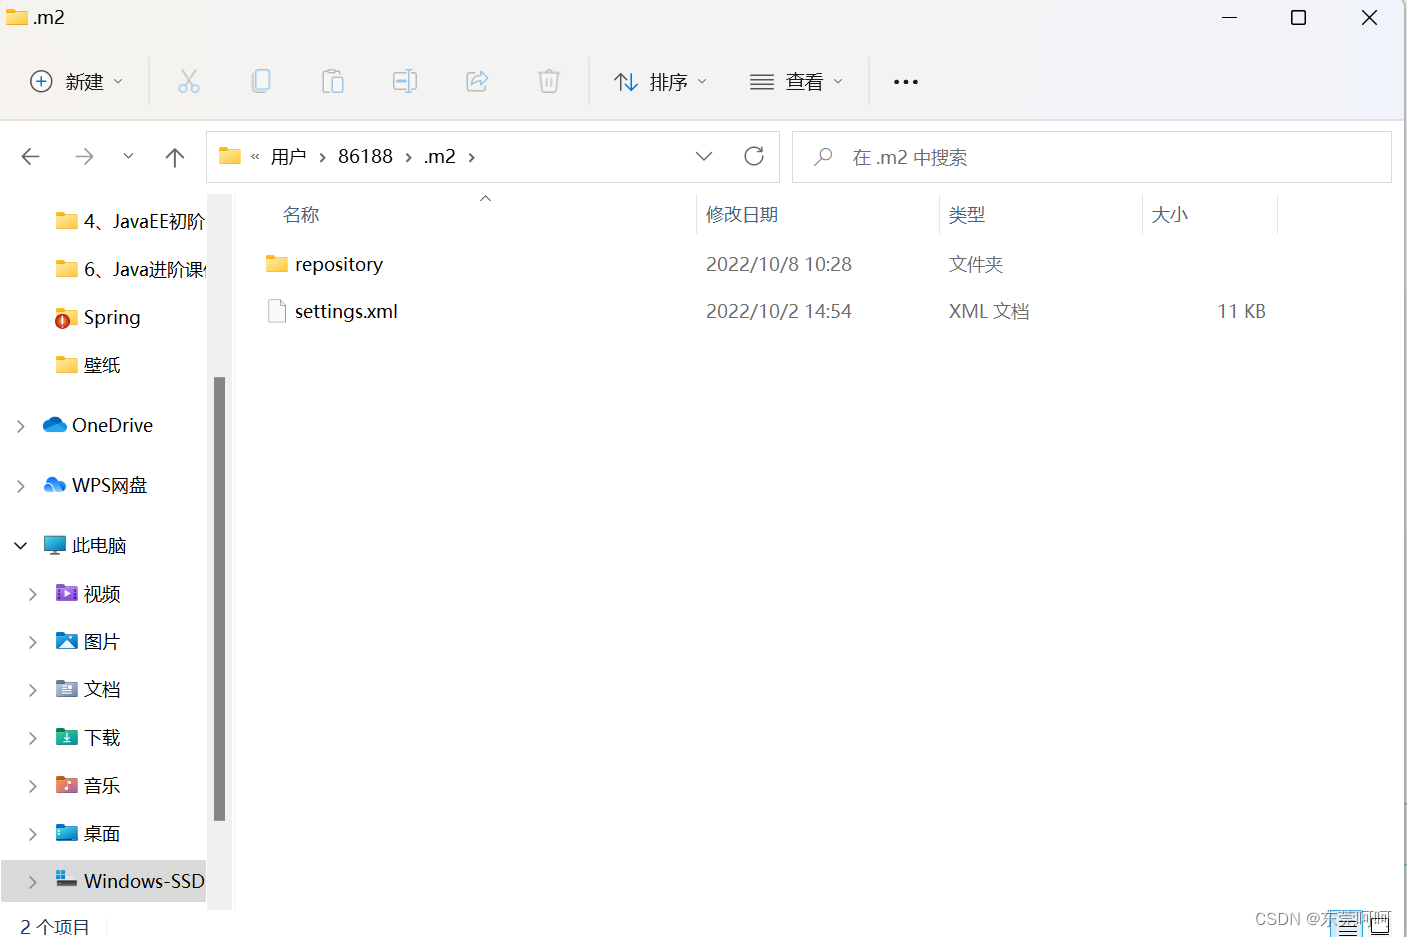This screenshot has height=937, width=1407.
Task: Navigate up to the parent folder
Action: 174,156
